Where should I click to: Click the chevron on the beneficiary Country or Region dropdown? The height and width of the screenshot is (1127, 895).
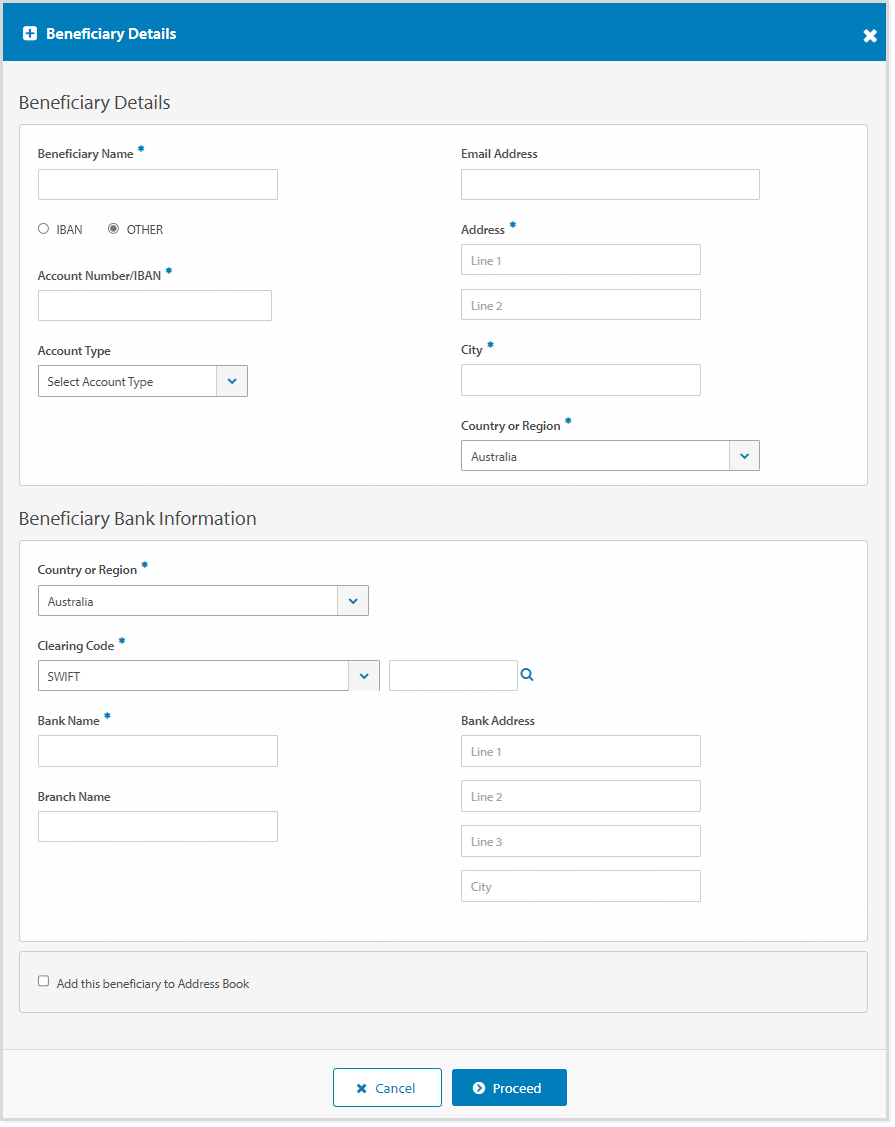coord(744,455)
